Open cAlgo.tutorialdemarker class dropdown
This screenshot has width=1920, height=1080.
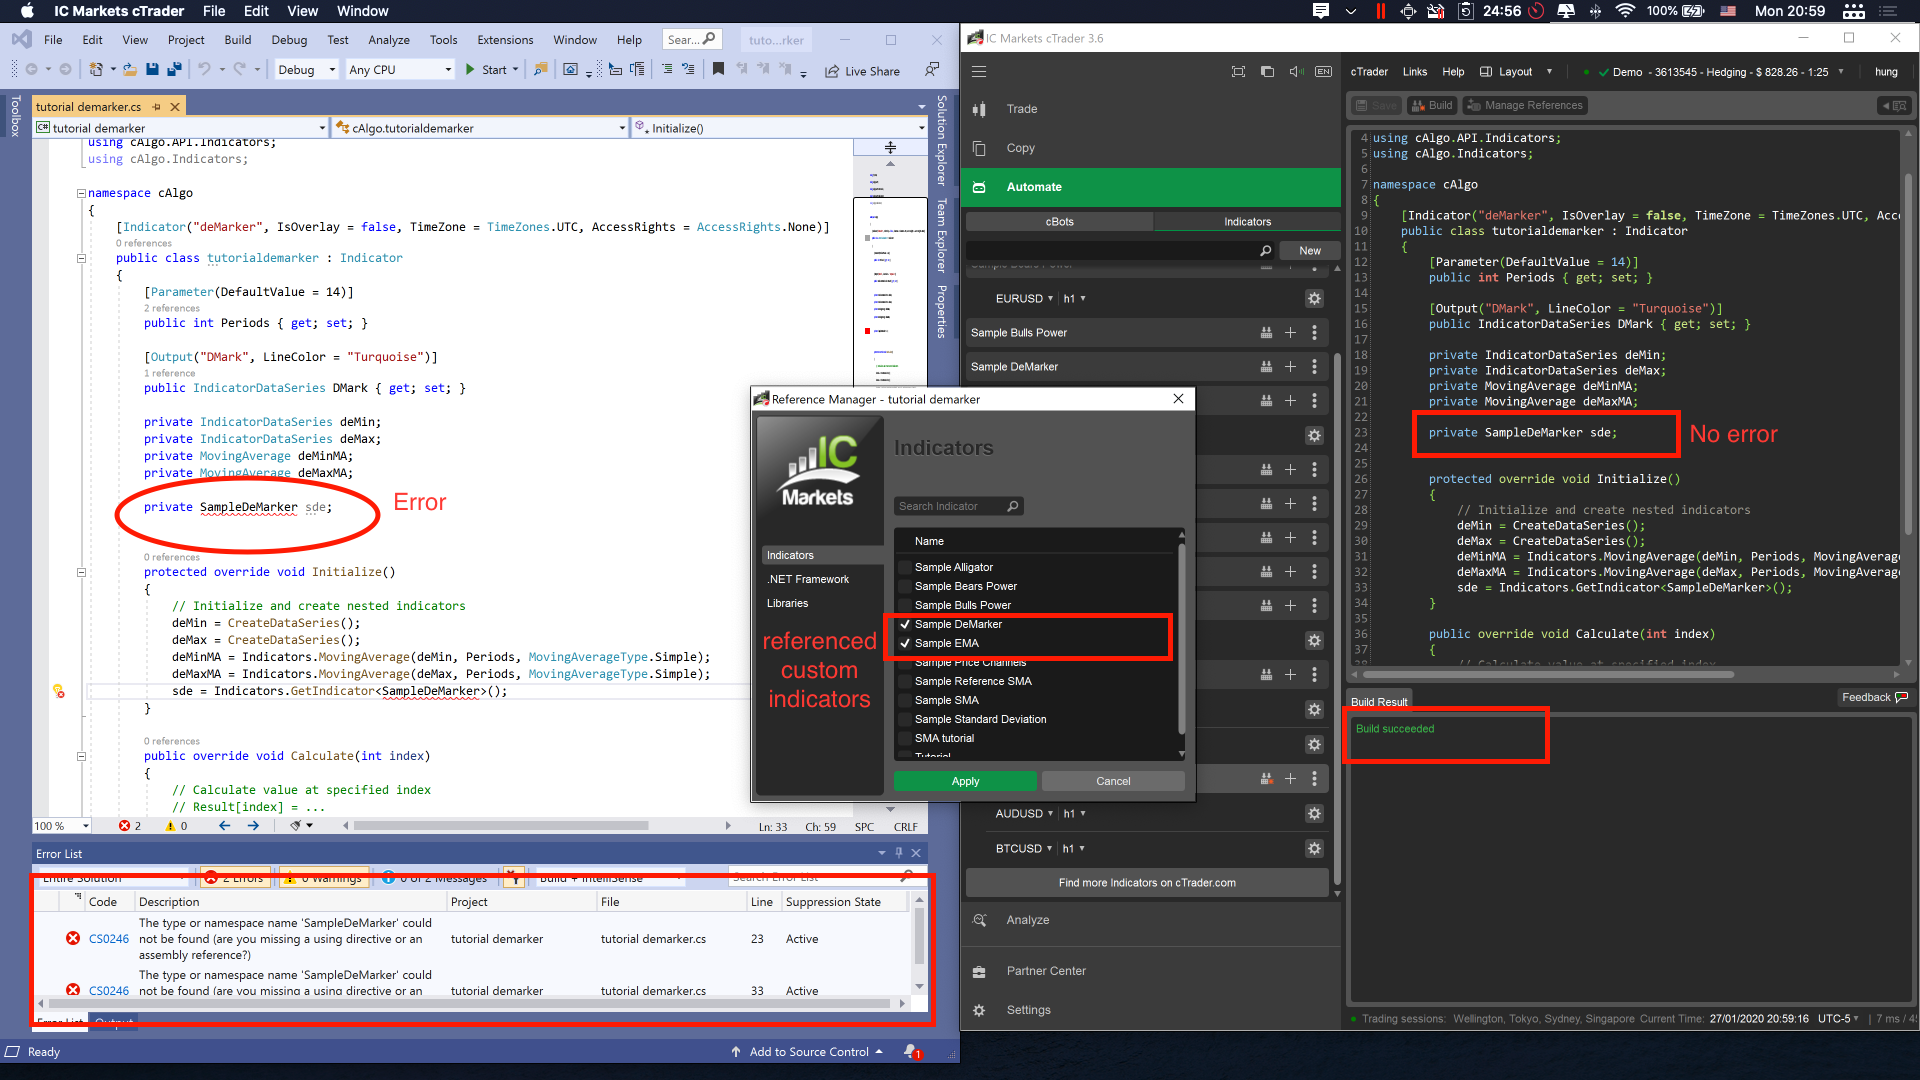coord(481,128)
